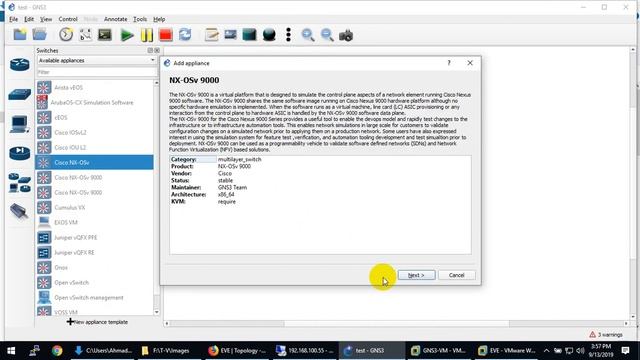This screenshot has width=640, height=360.
Task: Select Arista vEOS appliance
Action: (x=94, y=87)
